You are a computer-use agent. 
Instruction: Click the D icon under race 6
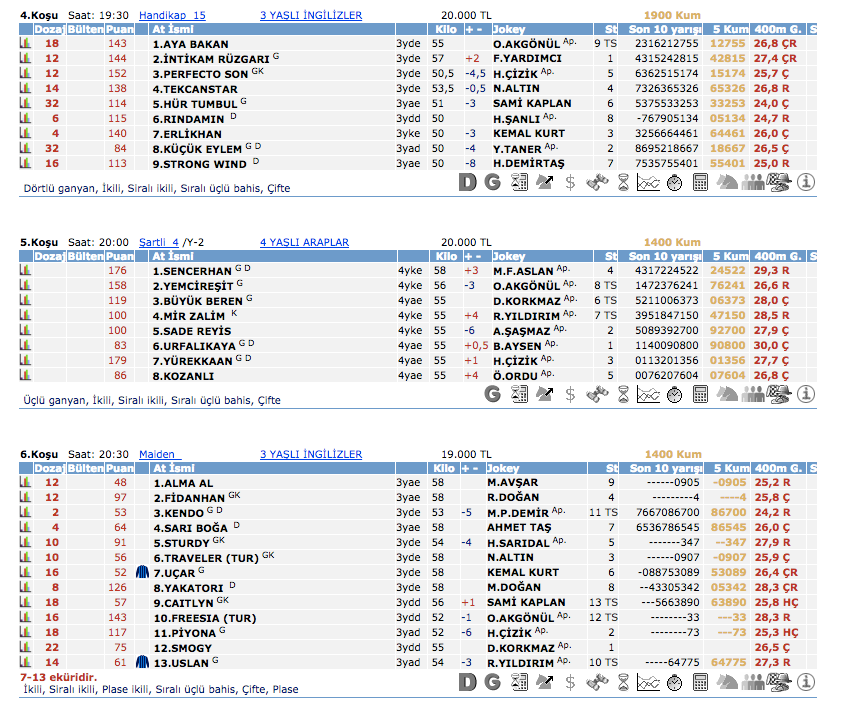(x=467, y=683)
